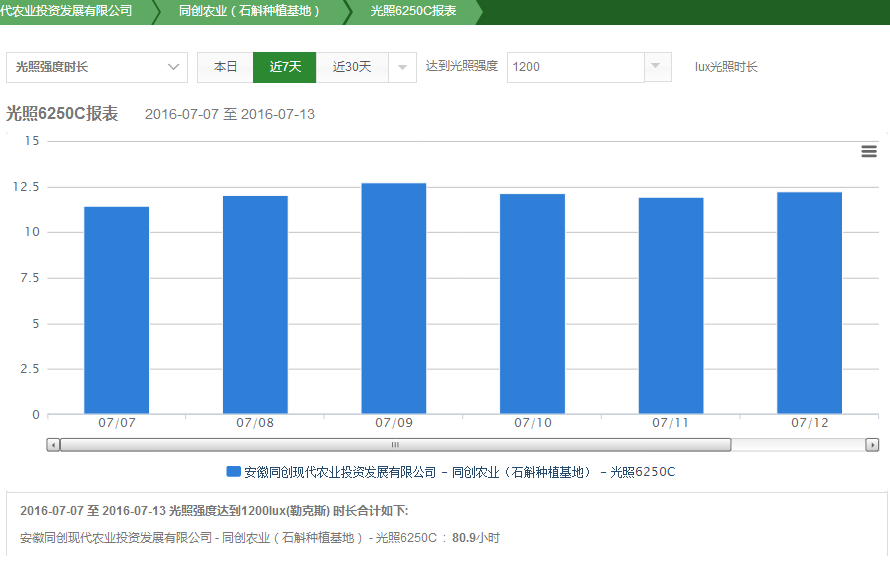Go to the 代农业投资发展有限公司 breadcrumb
The width and height of the screenshot is (890, 563).
(68, 11)
